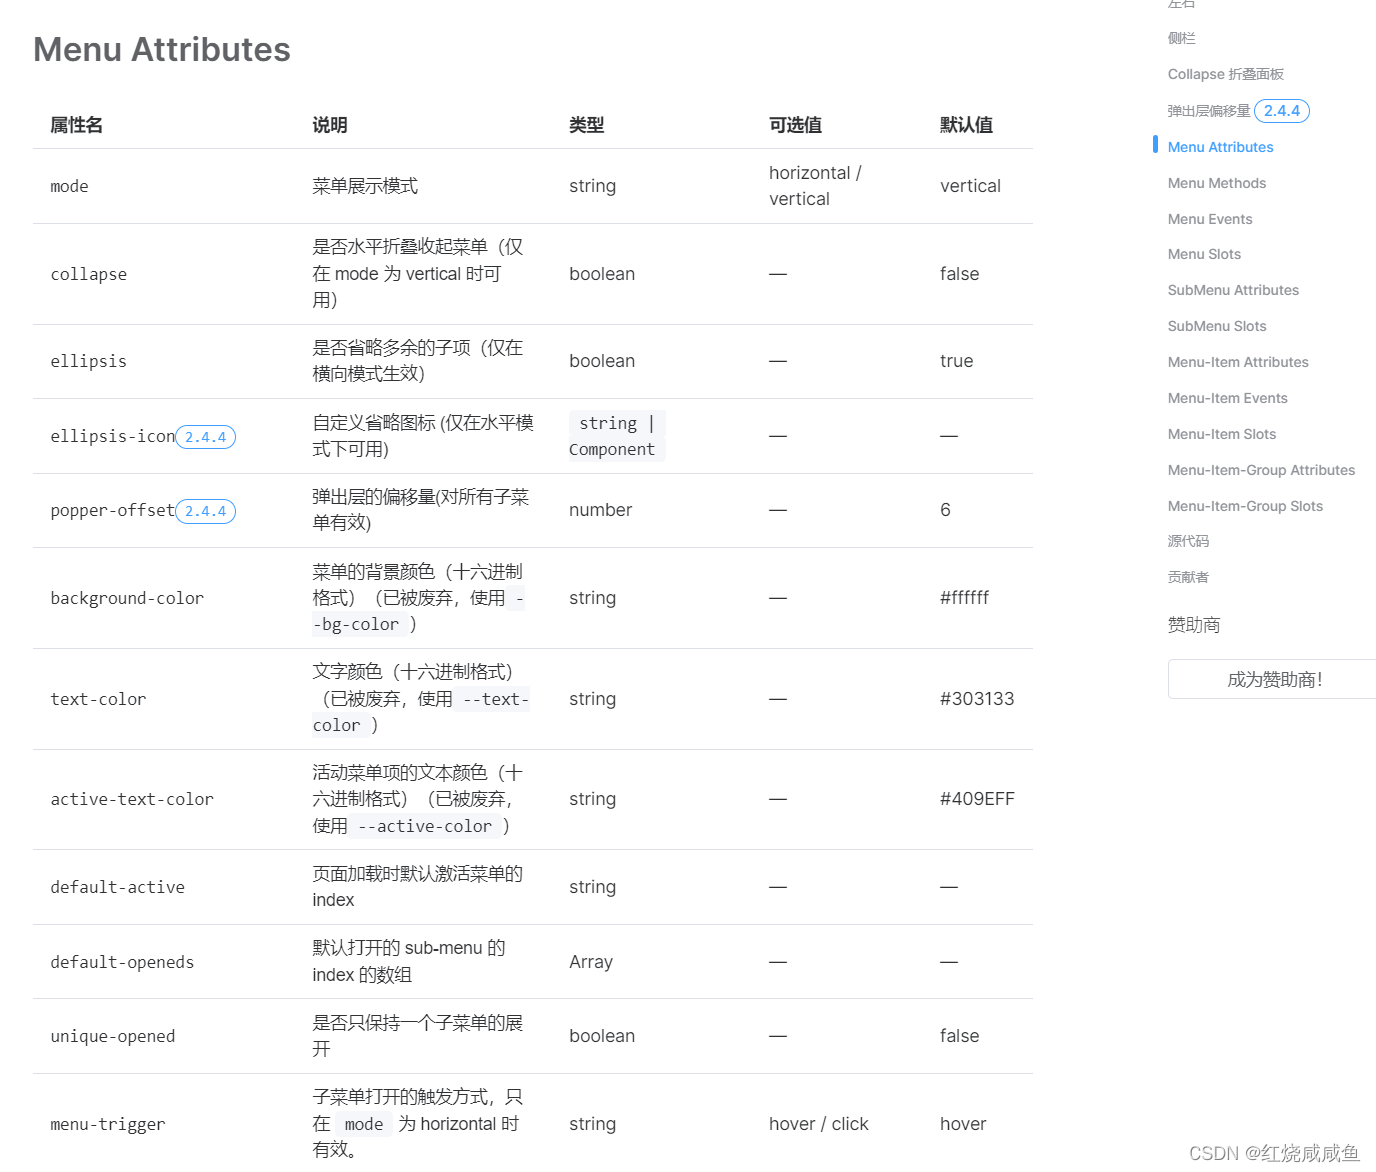This screenshot has width=1376, height=1172.
Task: Click the 'number' type cell
Action: (600, 510)
